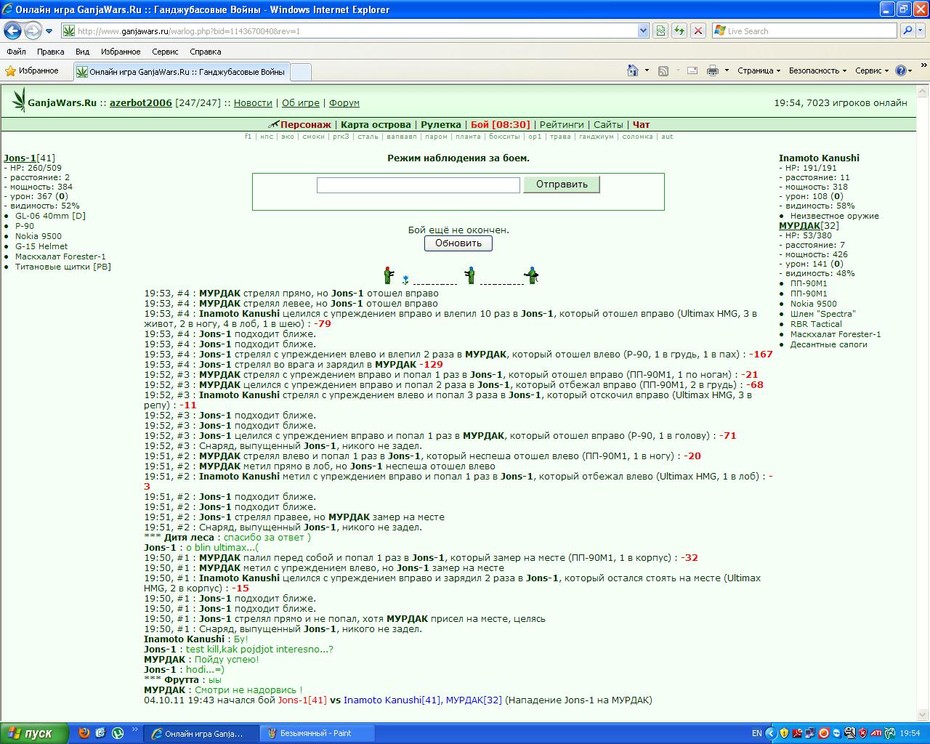Launch uTorrent from quick launch
The image size is (930, 744).
[117, 733]
